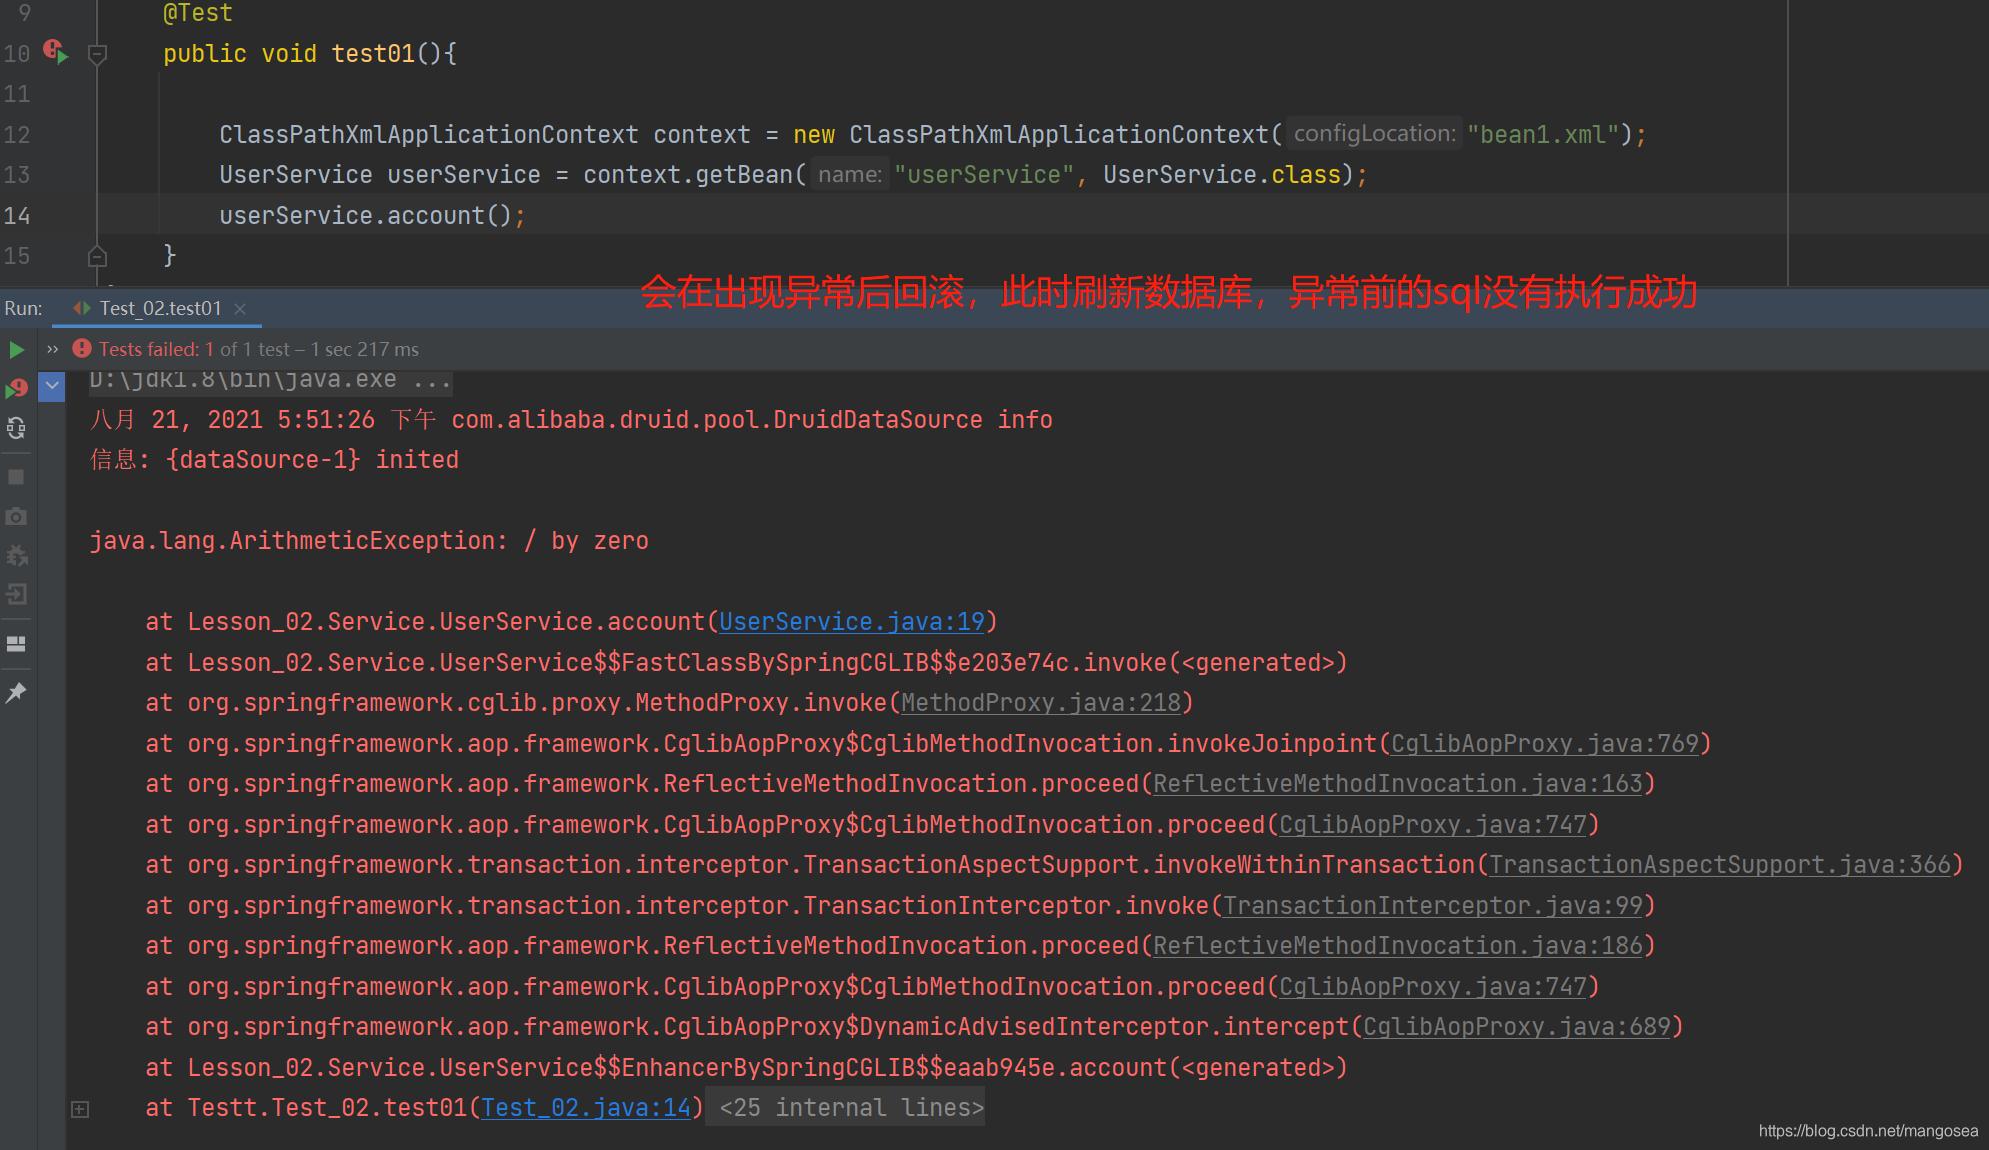
Task: Close the Test_02.test01 run tab
Action: 240,309
